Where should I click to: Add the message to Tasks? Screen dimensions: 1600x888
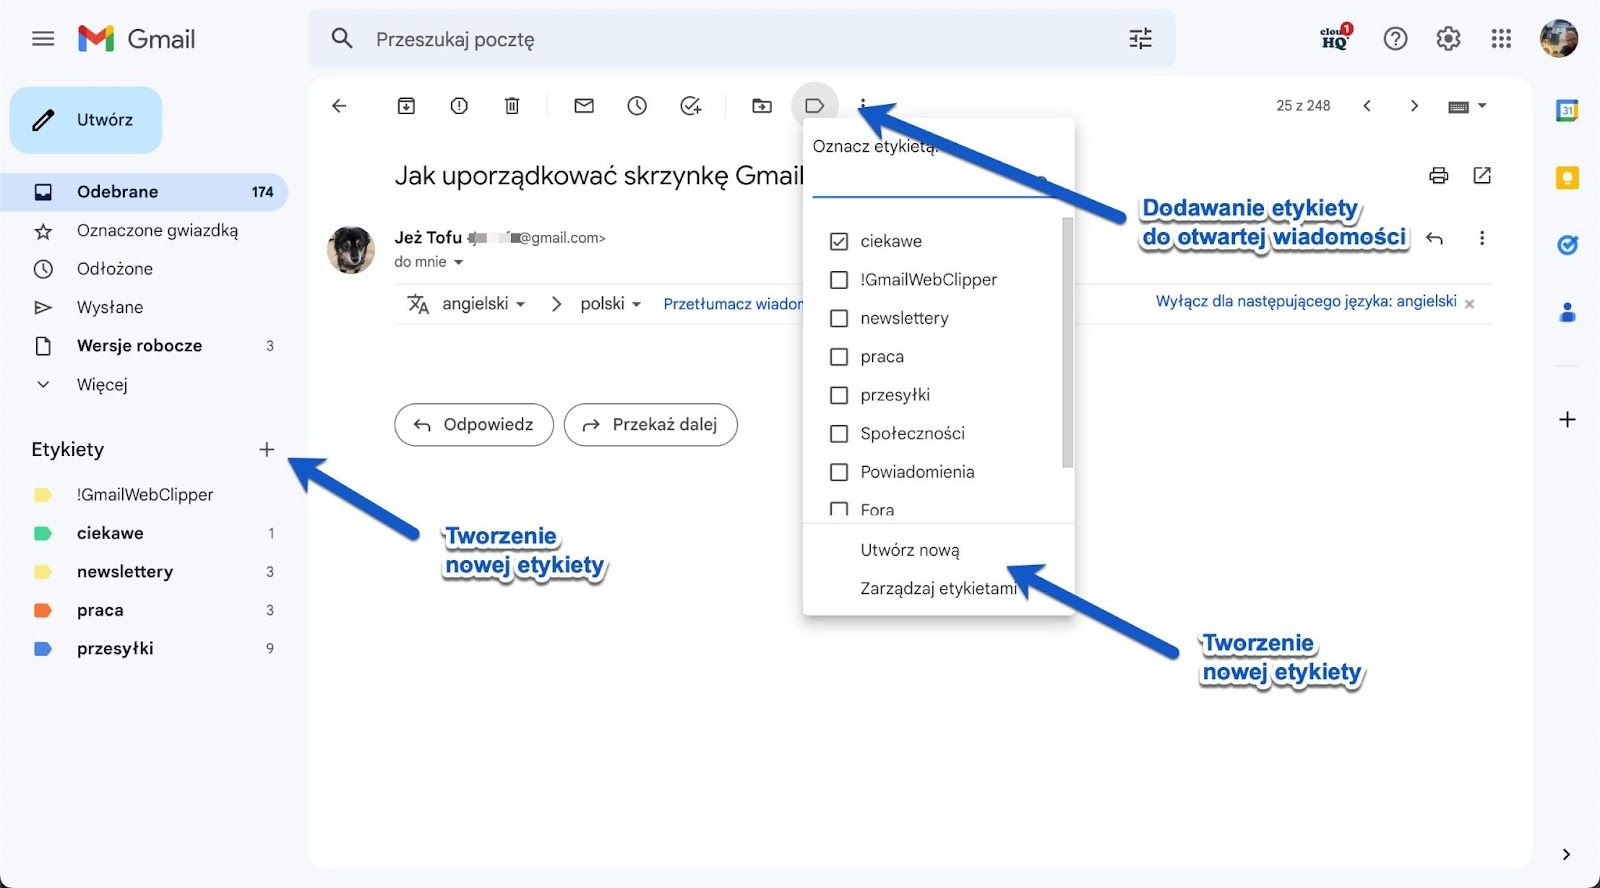tap(690, 106)
